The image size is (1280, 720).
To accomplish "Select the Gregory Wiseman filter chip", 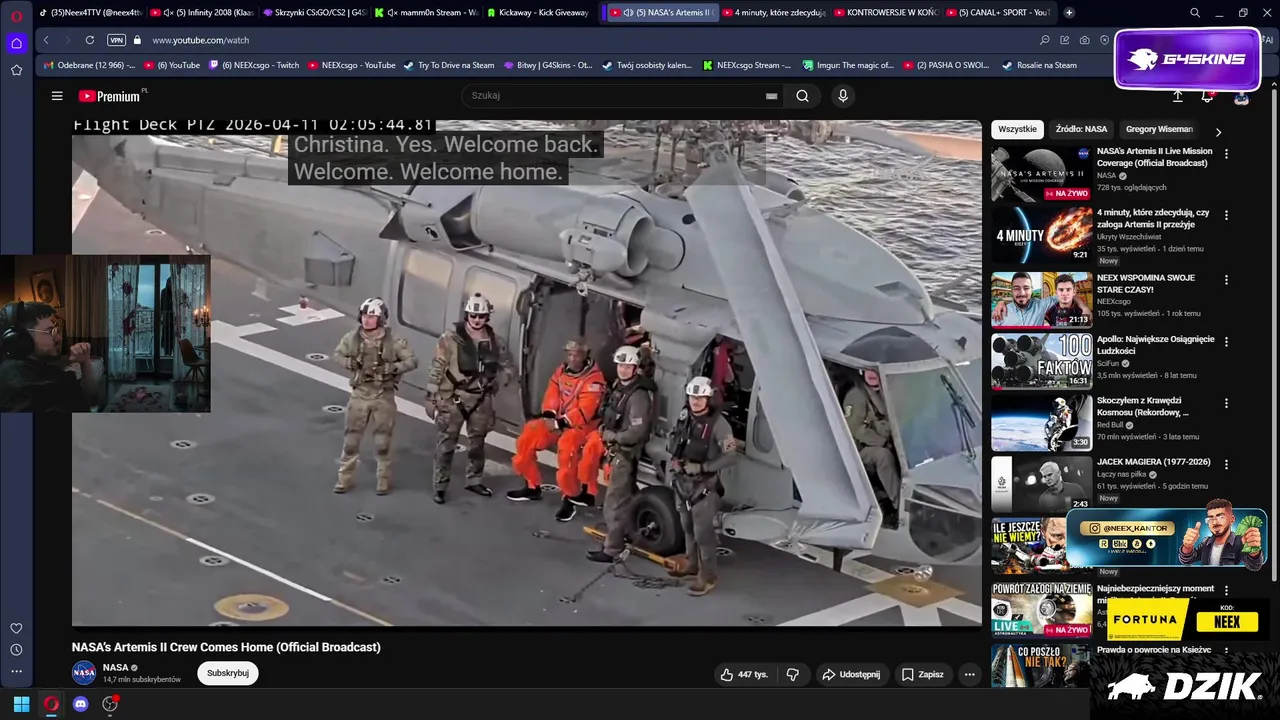I will click(x=1159, y=129).
